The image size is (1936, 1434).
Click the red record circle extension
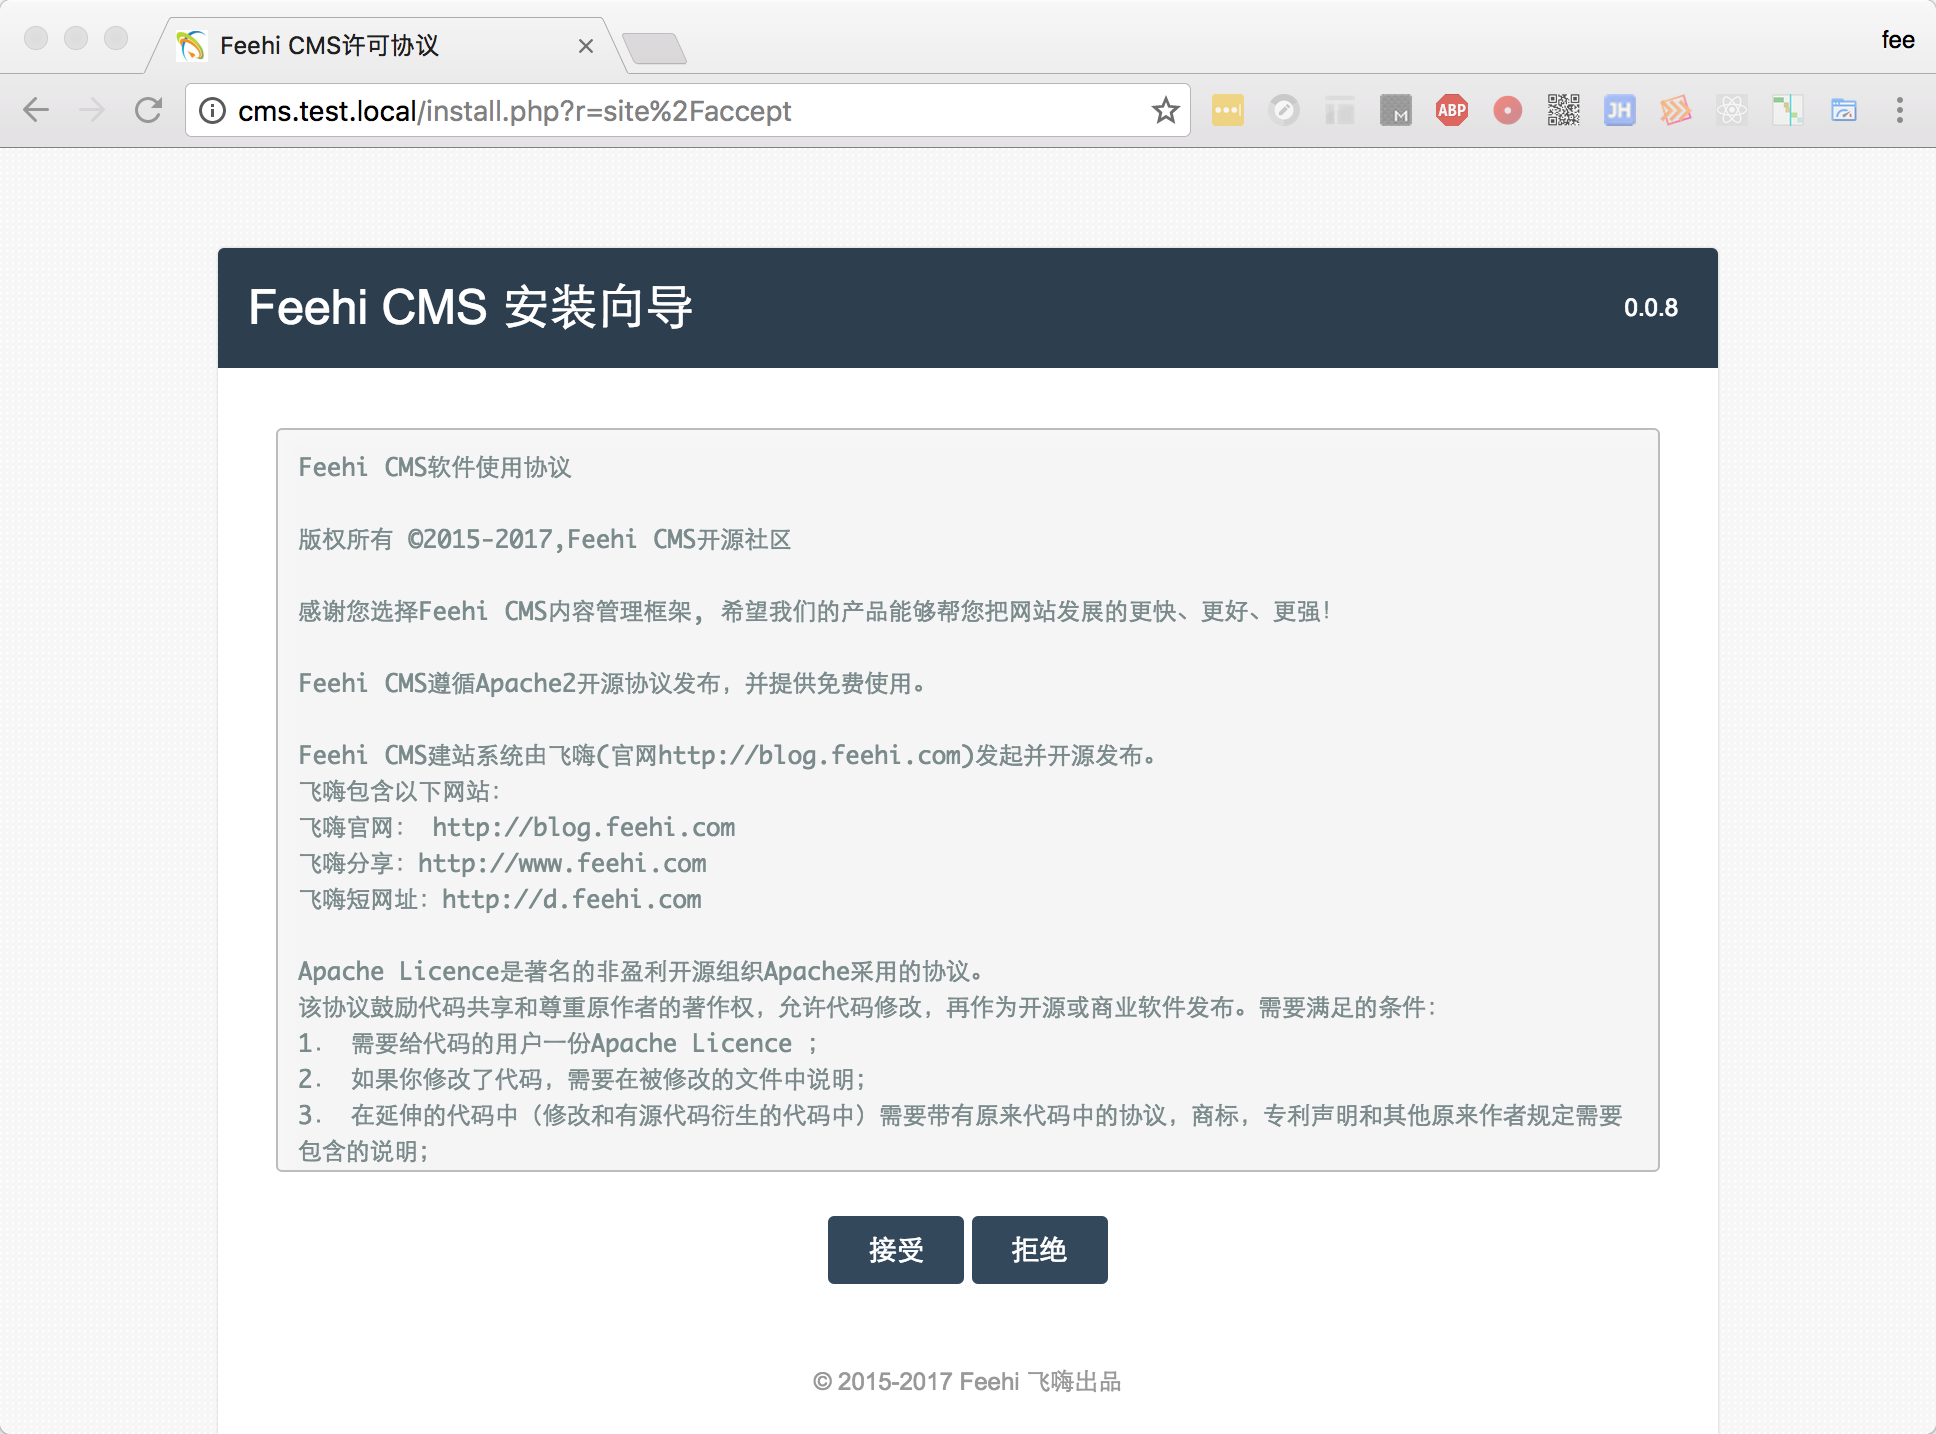coord(1507,110)
